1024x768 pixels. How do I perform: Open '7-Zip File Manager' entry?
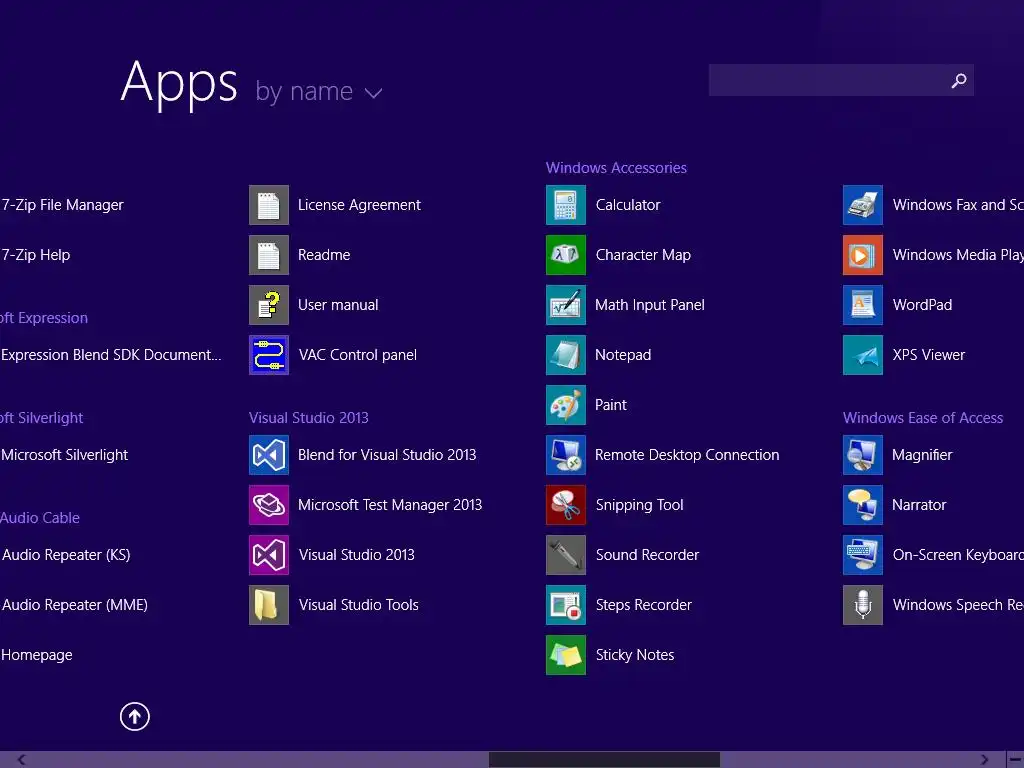tap(62, 204)
